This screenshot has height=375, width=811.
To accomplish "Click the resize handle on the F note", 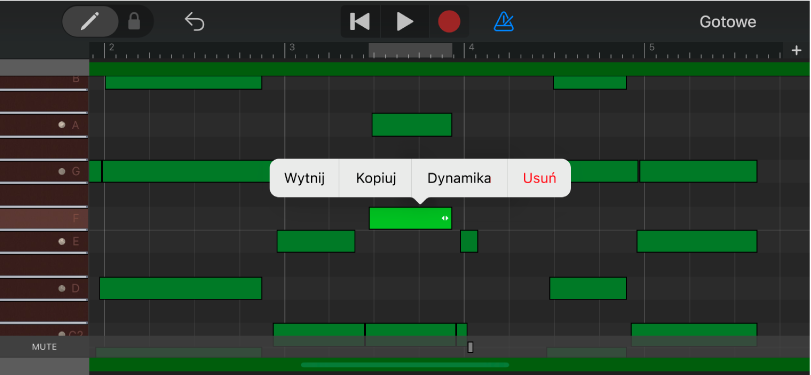I will coord(445,218).
